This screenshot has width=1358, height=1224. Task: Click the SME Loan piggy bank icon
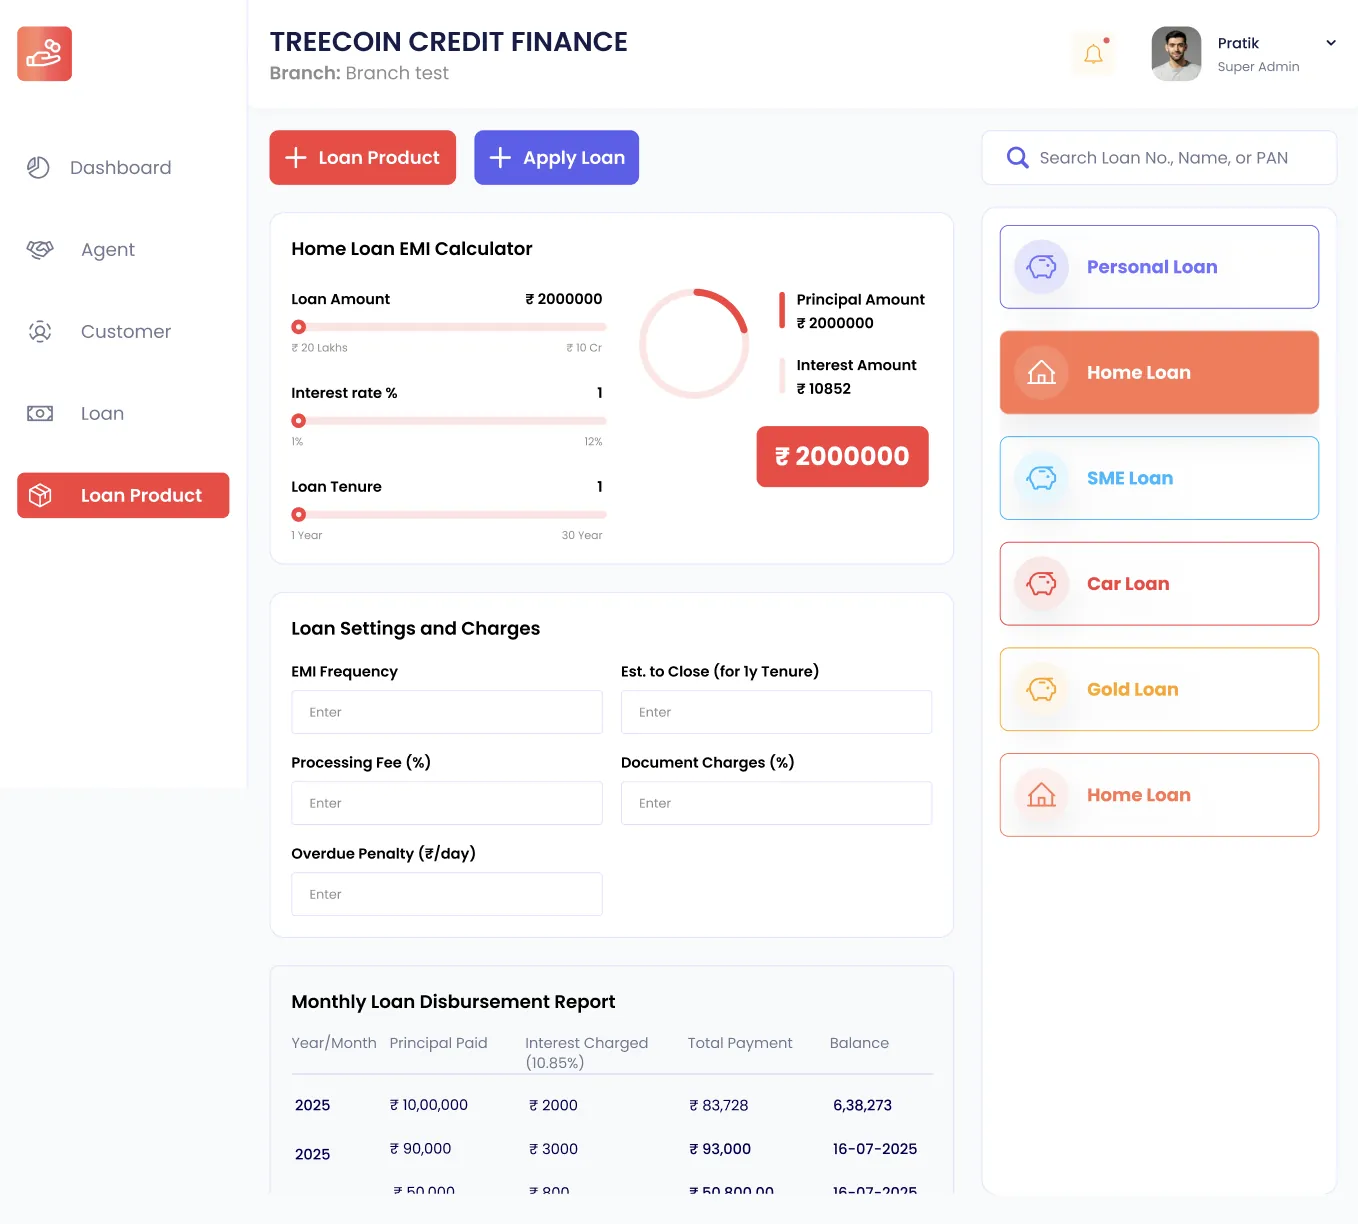(1042, 478)
